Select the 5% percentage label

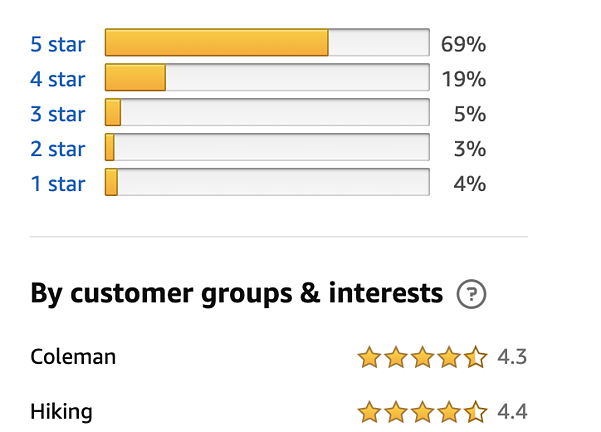click(x=470, y=114)
